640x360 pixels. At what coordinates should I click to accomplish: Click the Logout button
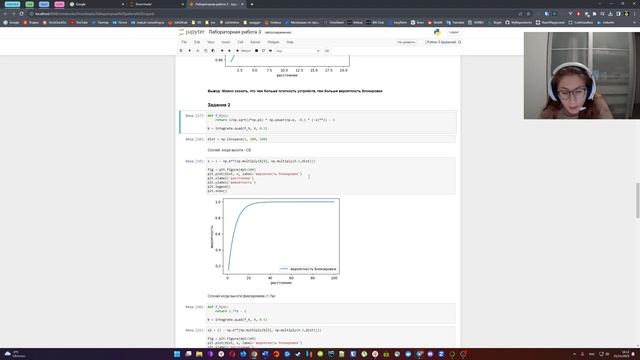pyautogui.click(x=453, y=32)
